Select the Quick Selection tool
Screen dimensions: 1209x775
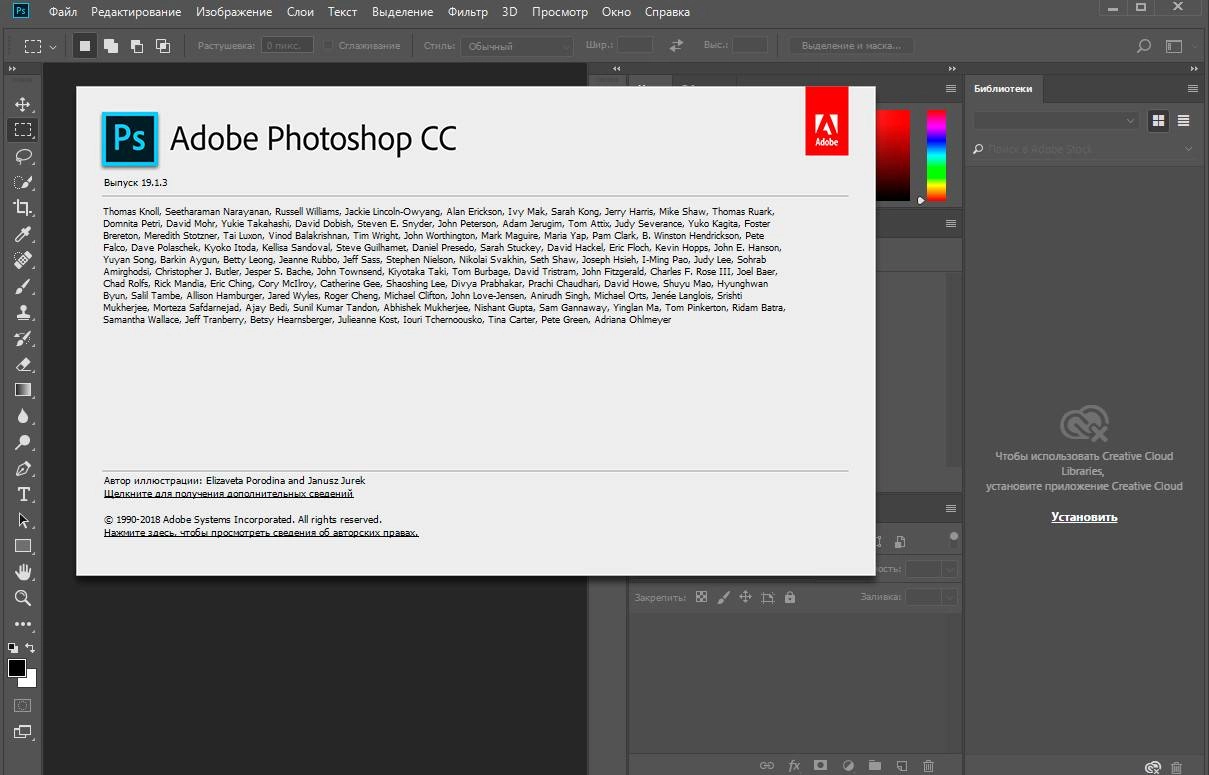point(22,182)
